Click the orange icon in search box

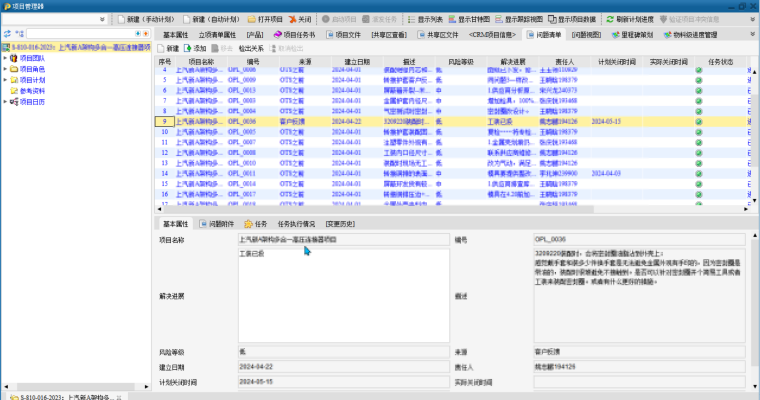(145, 33)
